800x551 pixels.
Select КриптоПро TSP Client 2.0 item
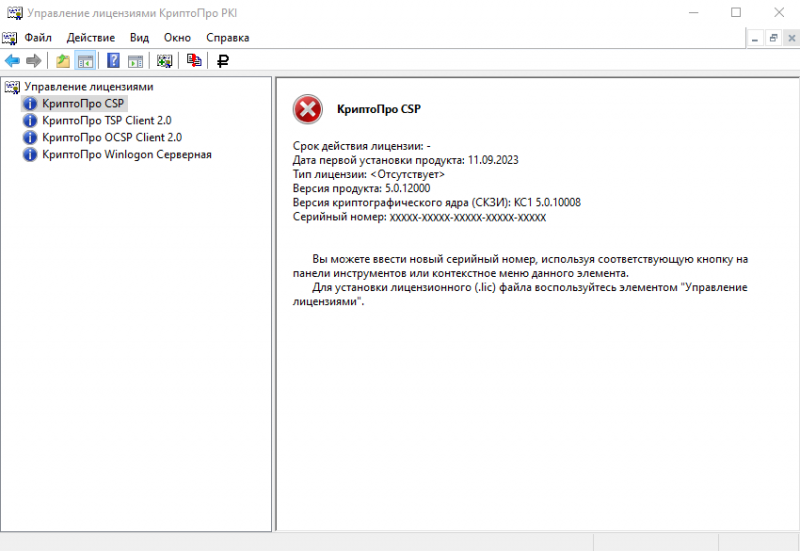[x=106, y=120]
